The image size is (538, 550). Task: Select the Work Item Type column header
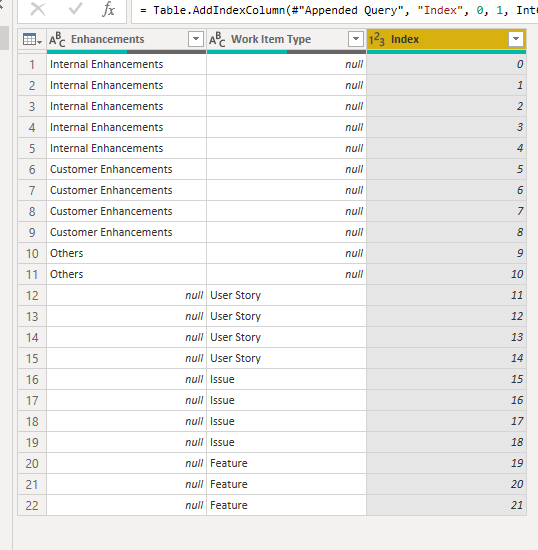click(x=287, y=39)
